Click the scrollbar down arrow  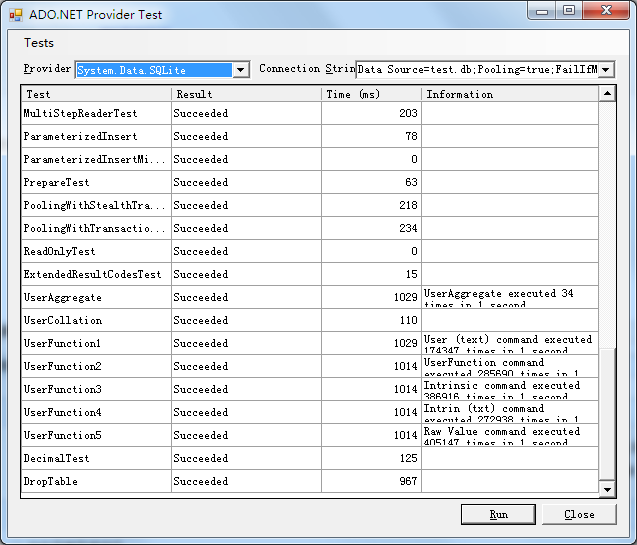[x=607, y=489]
